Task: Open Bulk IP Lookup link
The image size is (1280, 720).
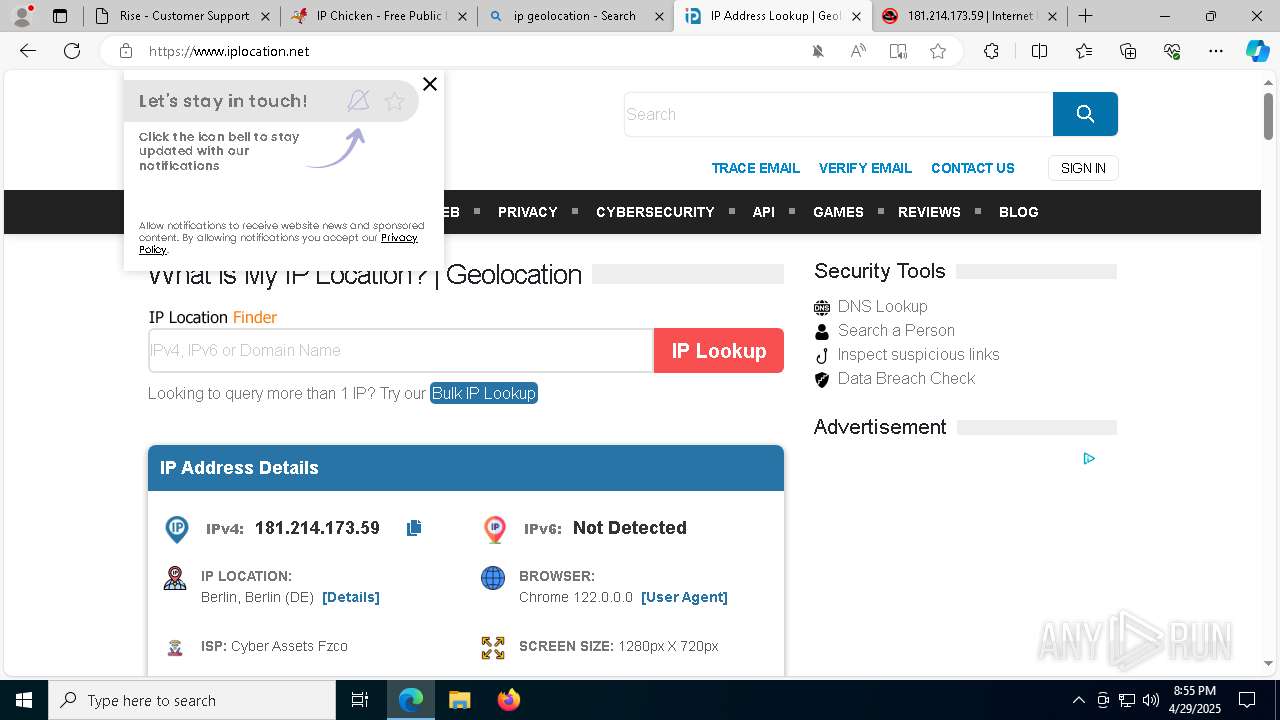Action: click(x=484, y=393)
